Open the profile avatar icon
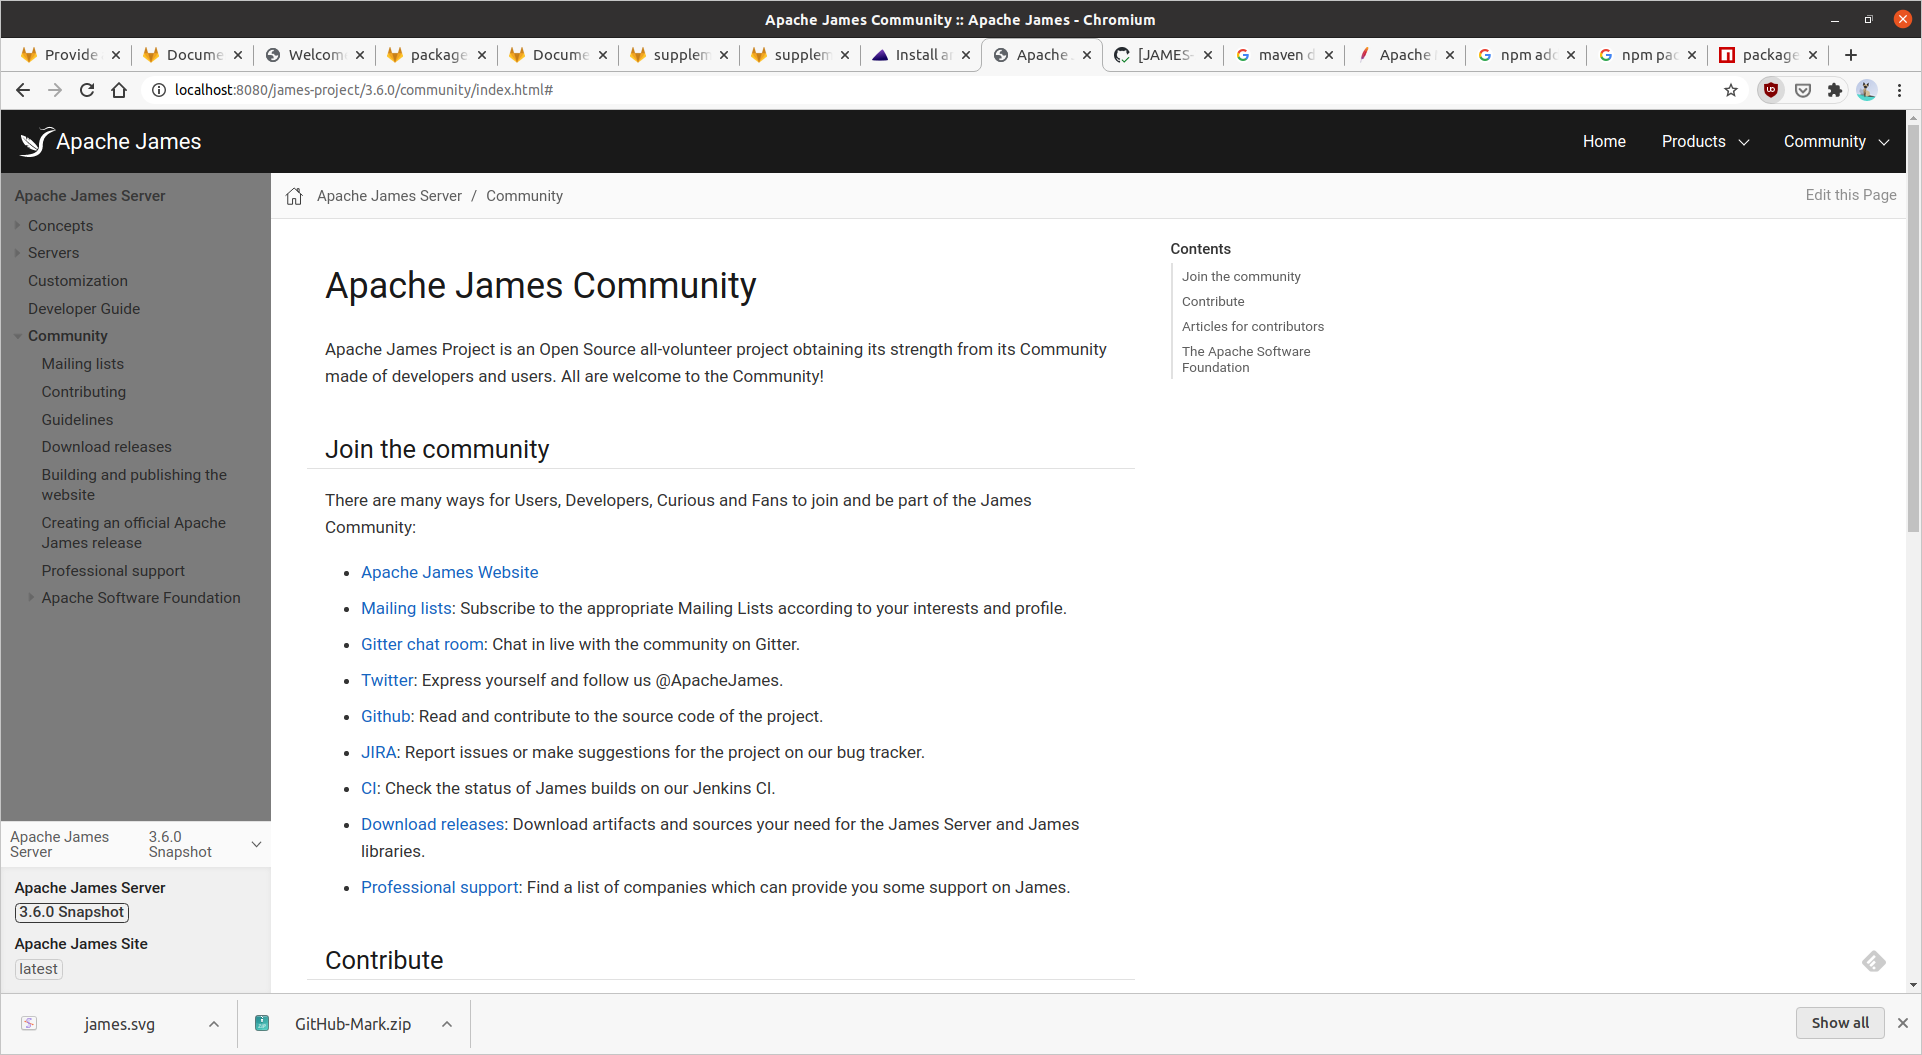 pyautogui.click(x=1866, y=90)
